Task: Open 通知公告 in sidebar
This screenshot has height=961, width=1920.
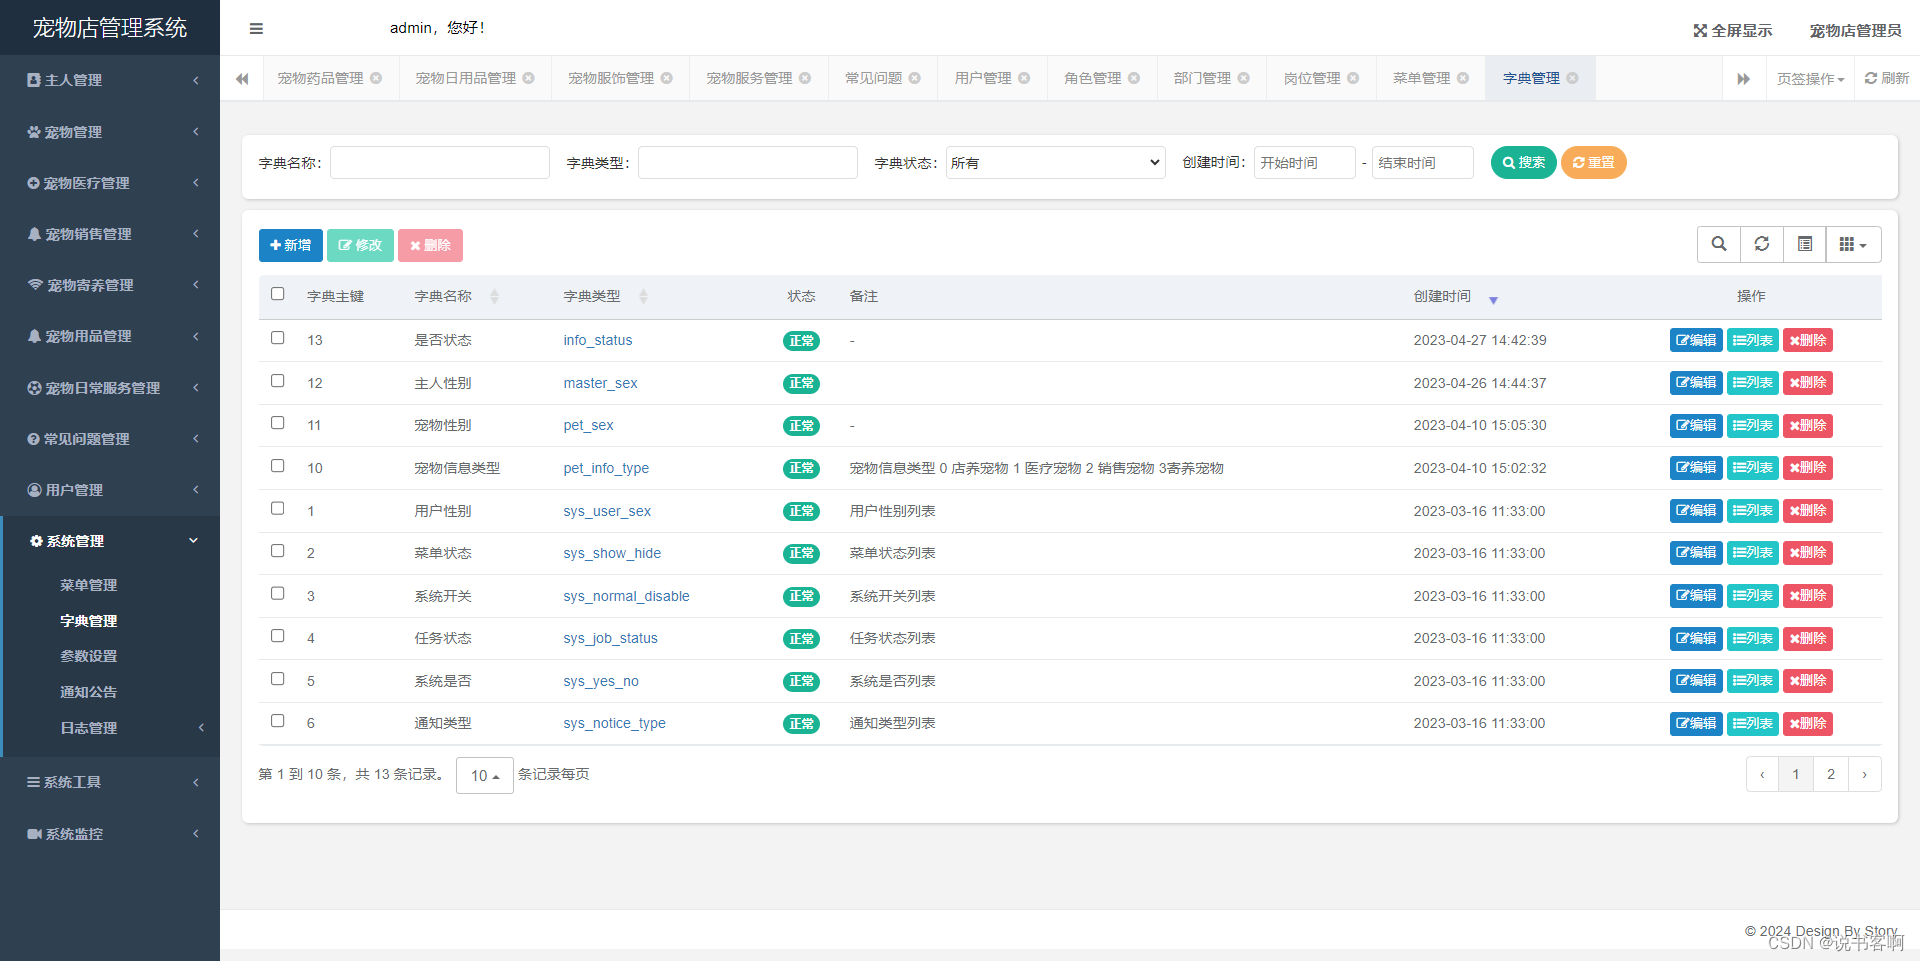Action: click(89, 692)
